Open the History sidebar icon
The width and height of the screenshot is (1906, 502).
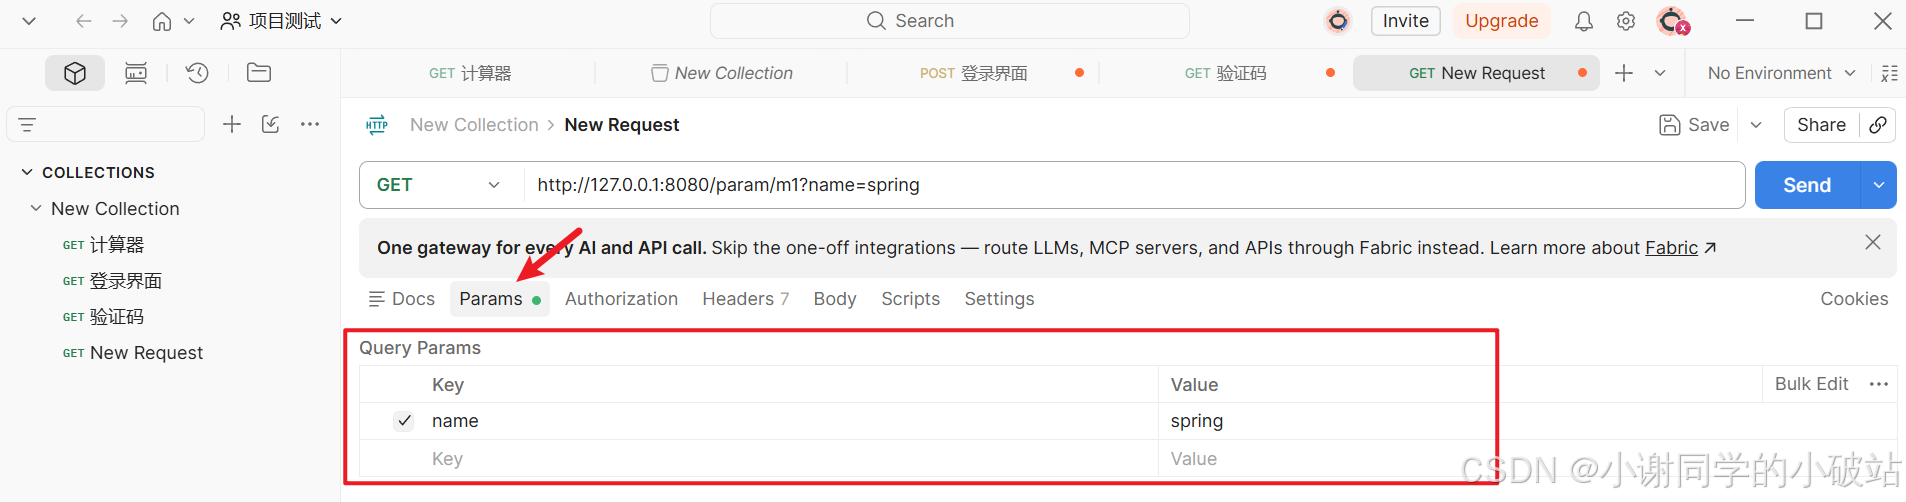pos(197,73)
